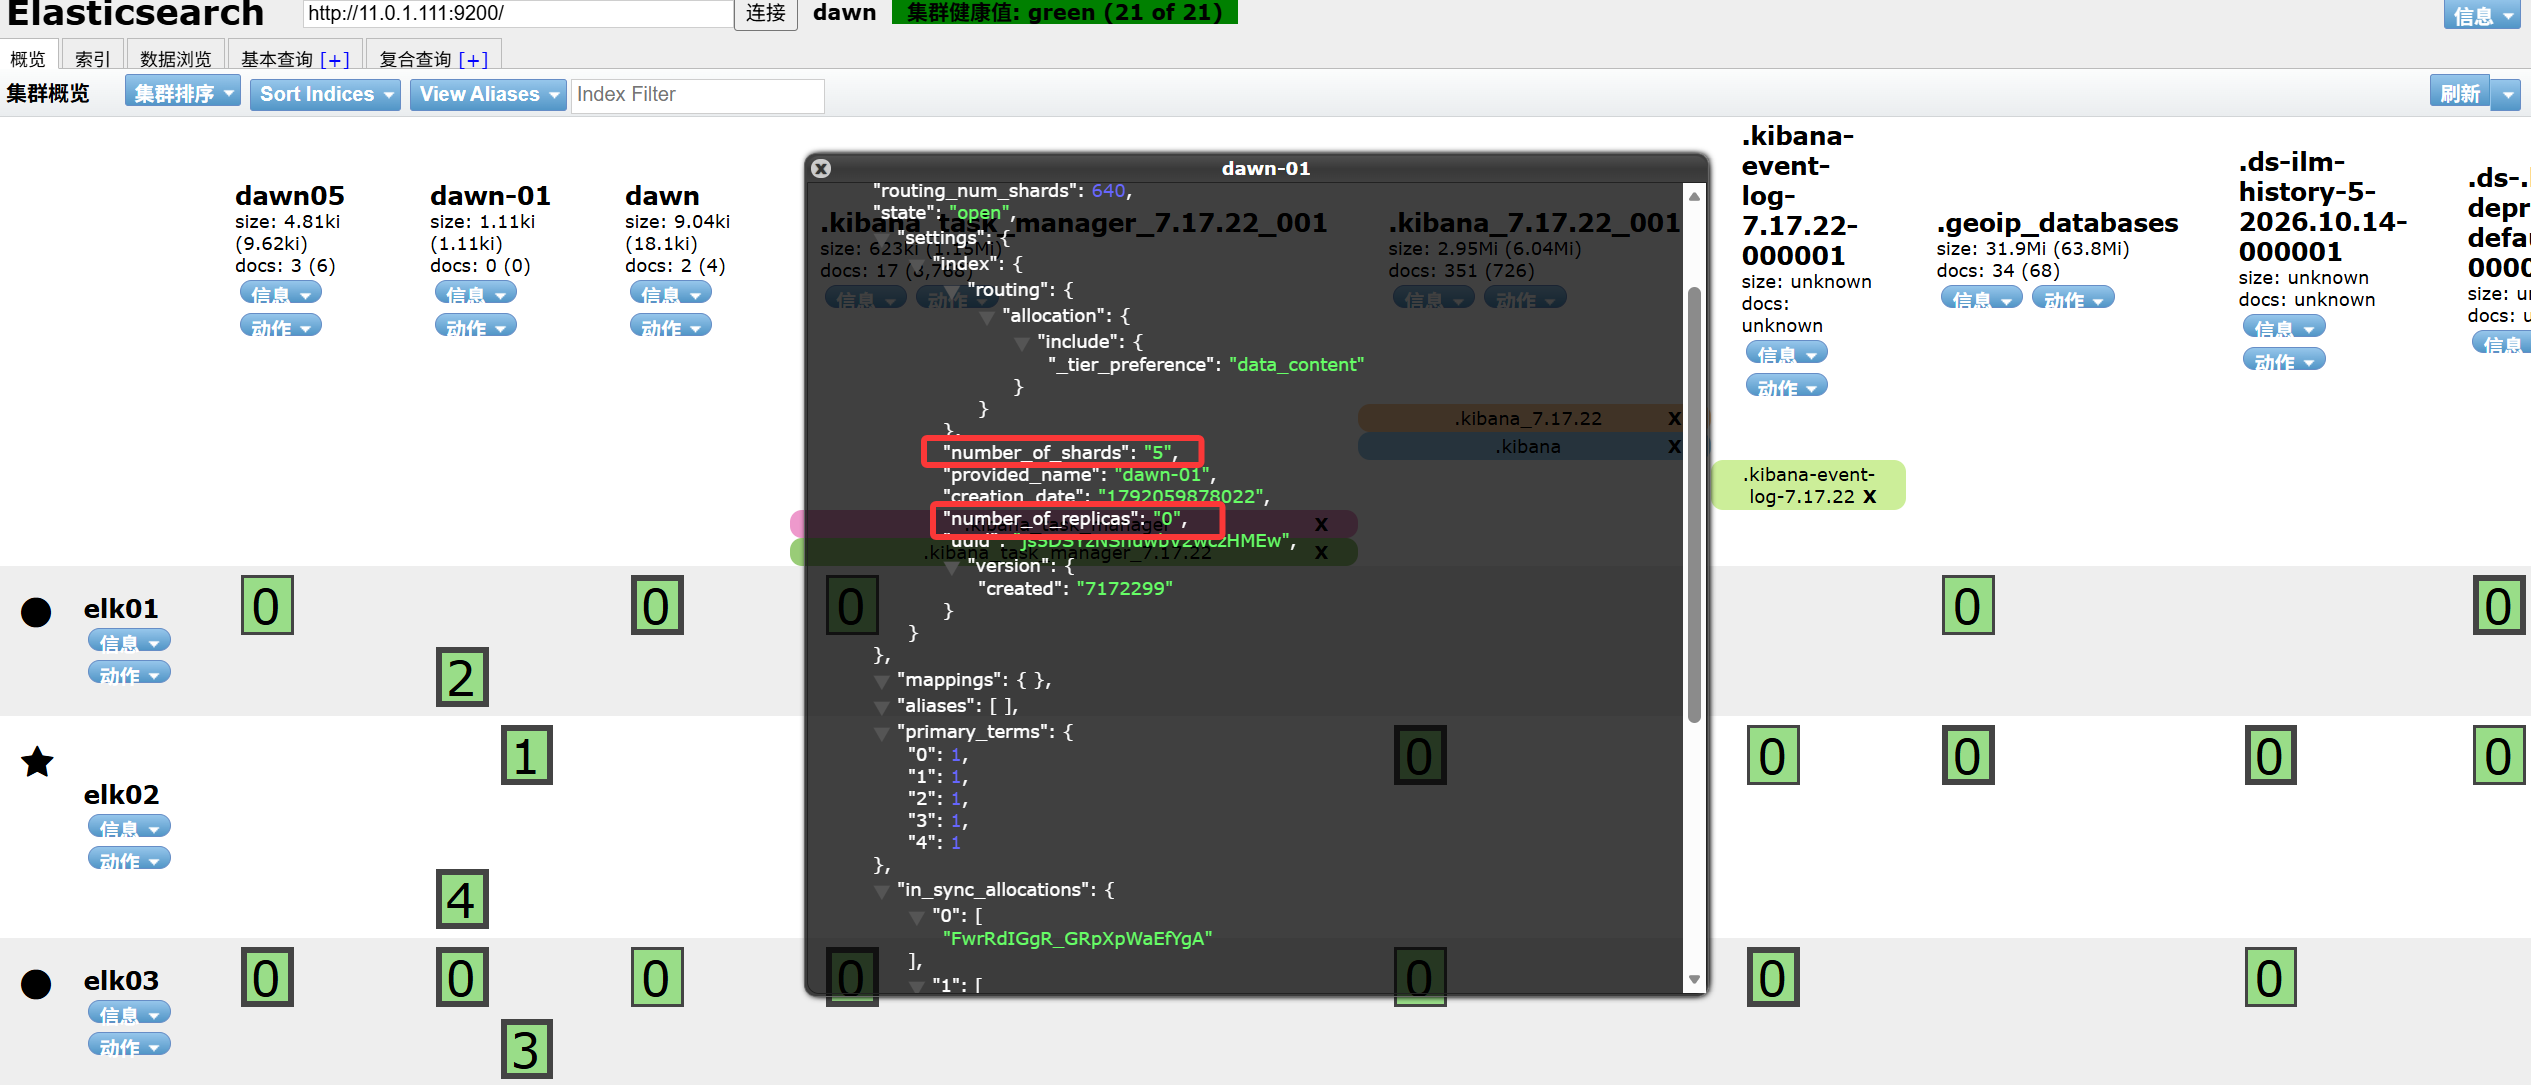
Task: Open the dawn05 信息 dropdown
Action: pyautogui.click(x=281, y=293)
